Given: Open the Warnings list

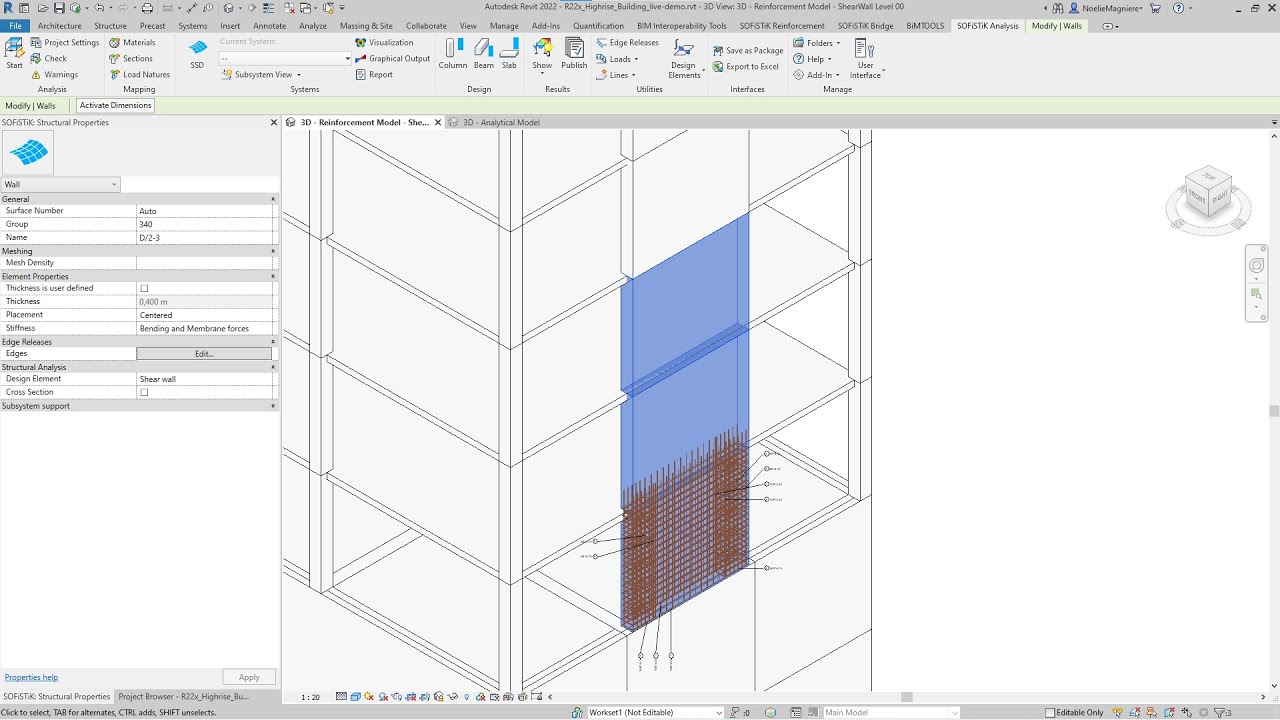Looking at the screenshot, I should click(54, 75).
